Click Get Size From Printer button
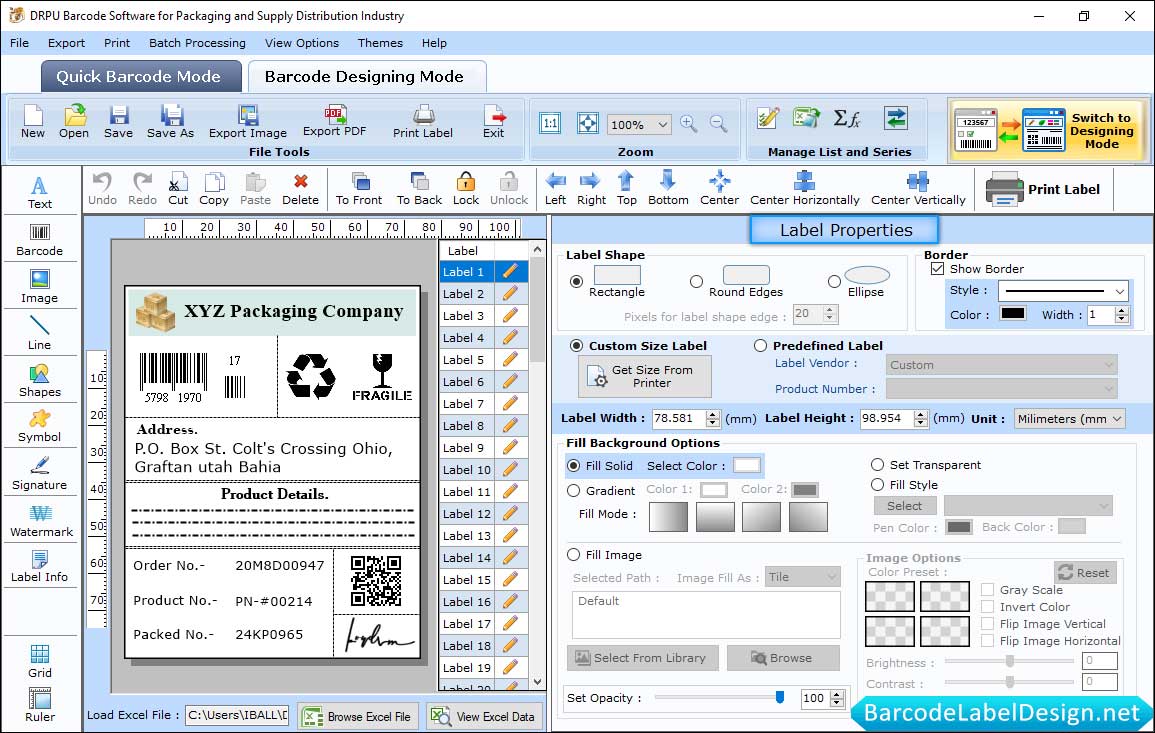 645,377
